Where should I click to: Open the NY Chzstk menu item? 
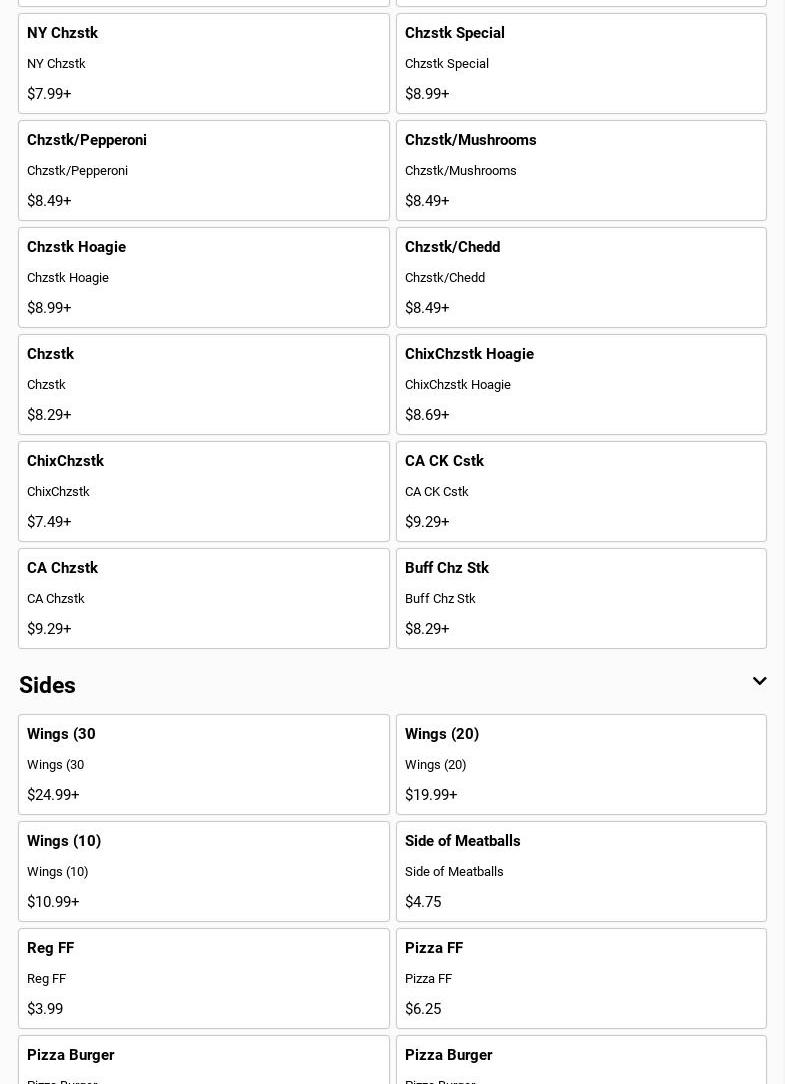(203, 63)
